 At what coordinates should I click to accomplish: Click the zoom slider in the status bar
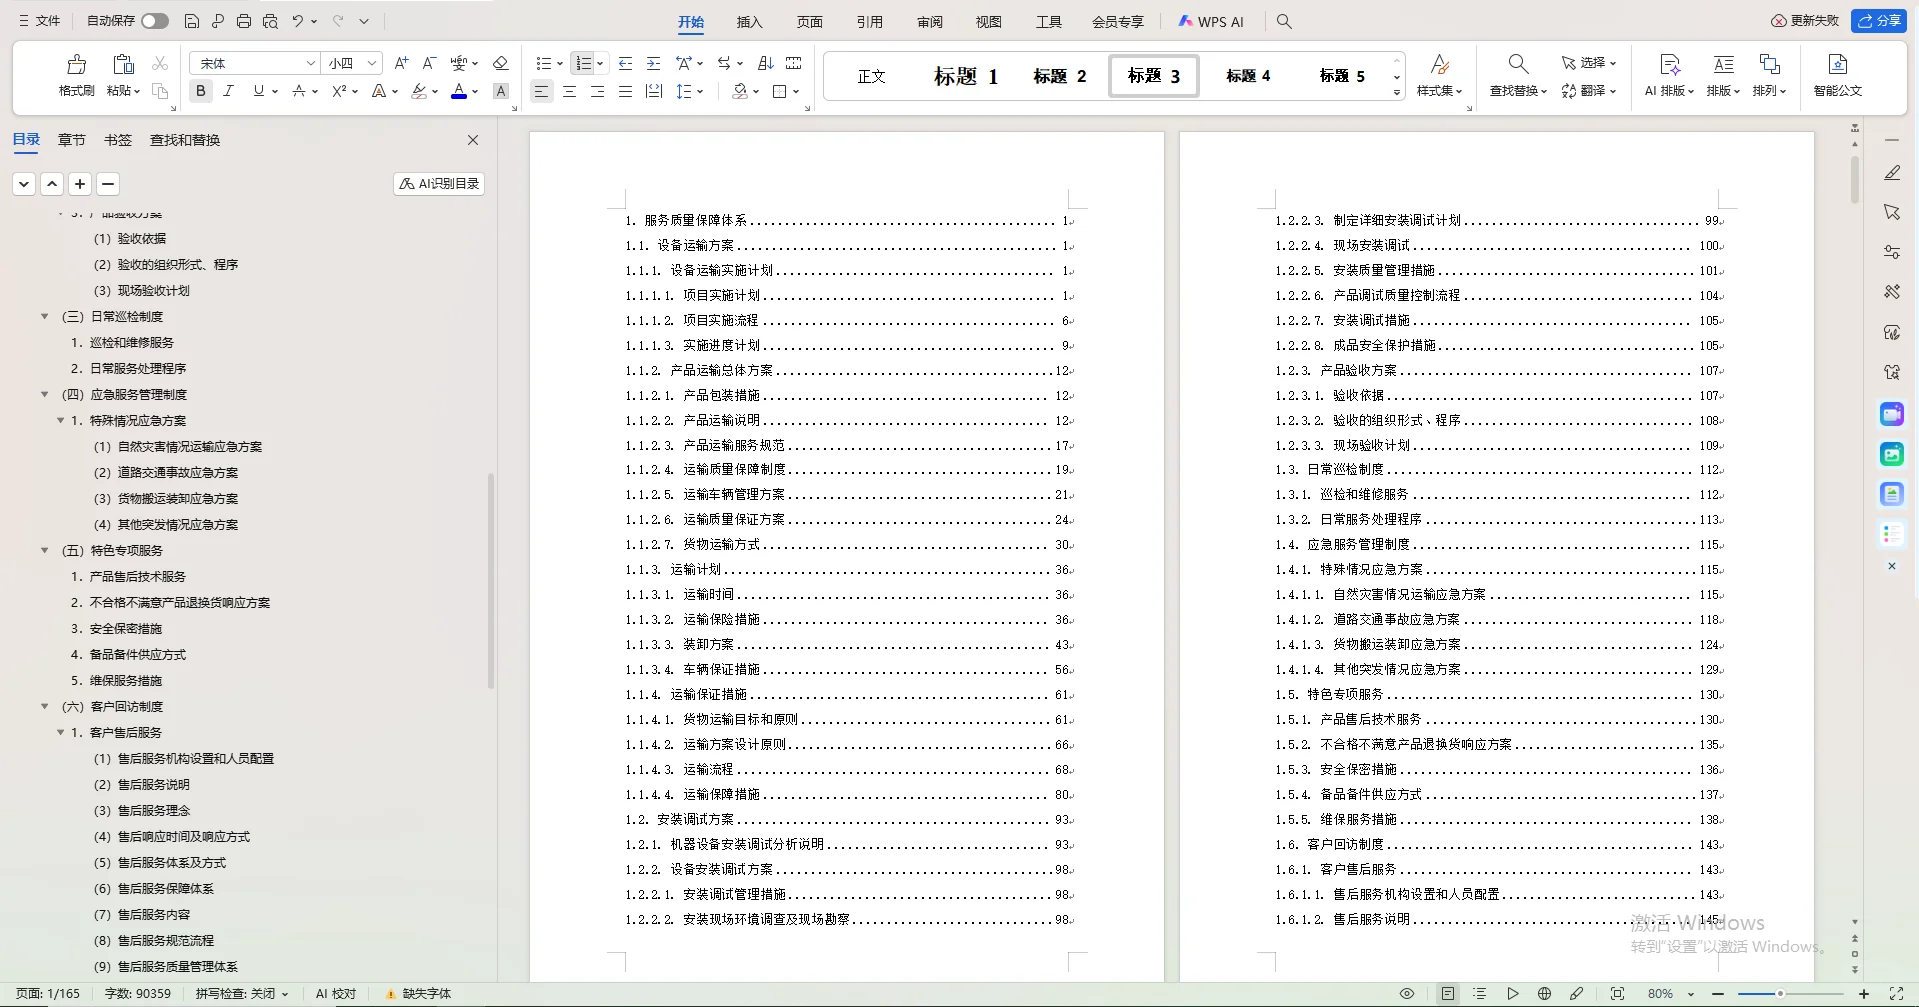tap(1790, 994)
